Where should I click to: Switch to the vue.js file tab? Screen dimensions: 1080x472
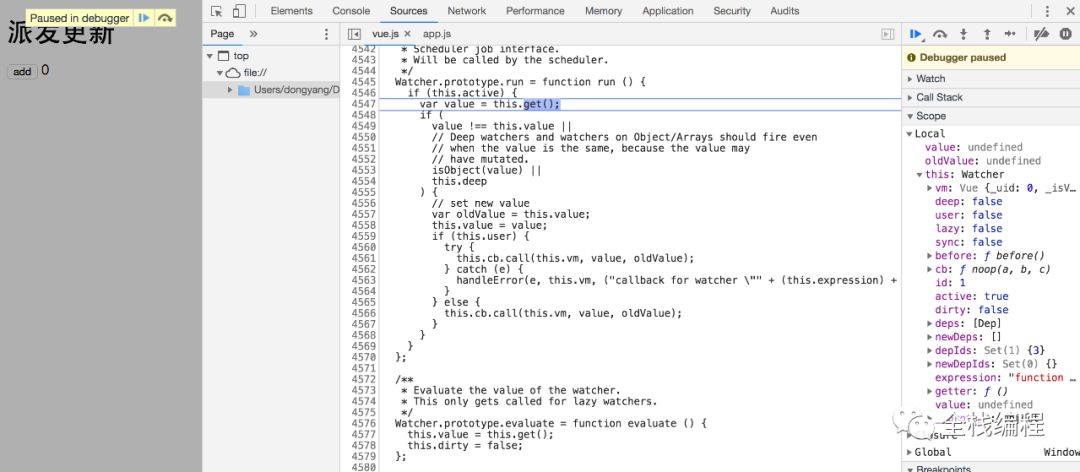click(385, 34)
